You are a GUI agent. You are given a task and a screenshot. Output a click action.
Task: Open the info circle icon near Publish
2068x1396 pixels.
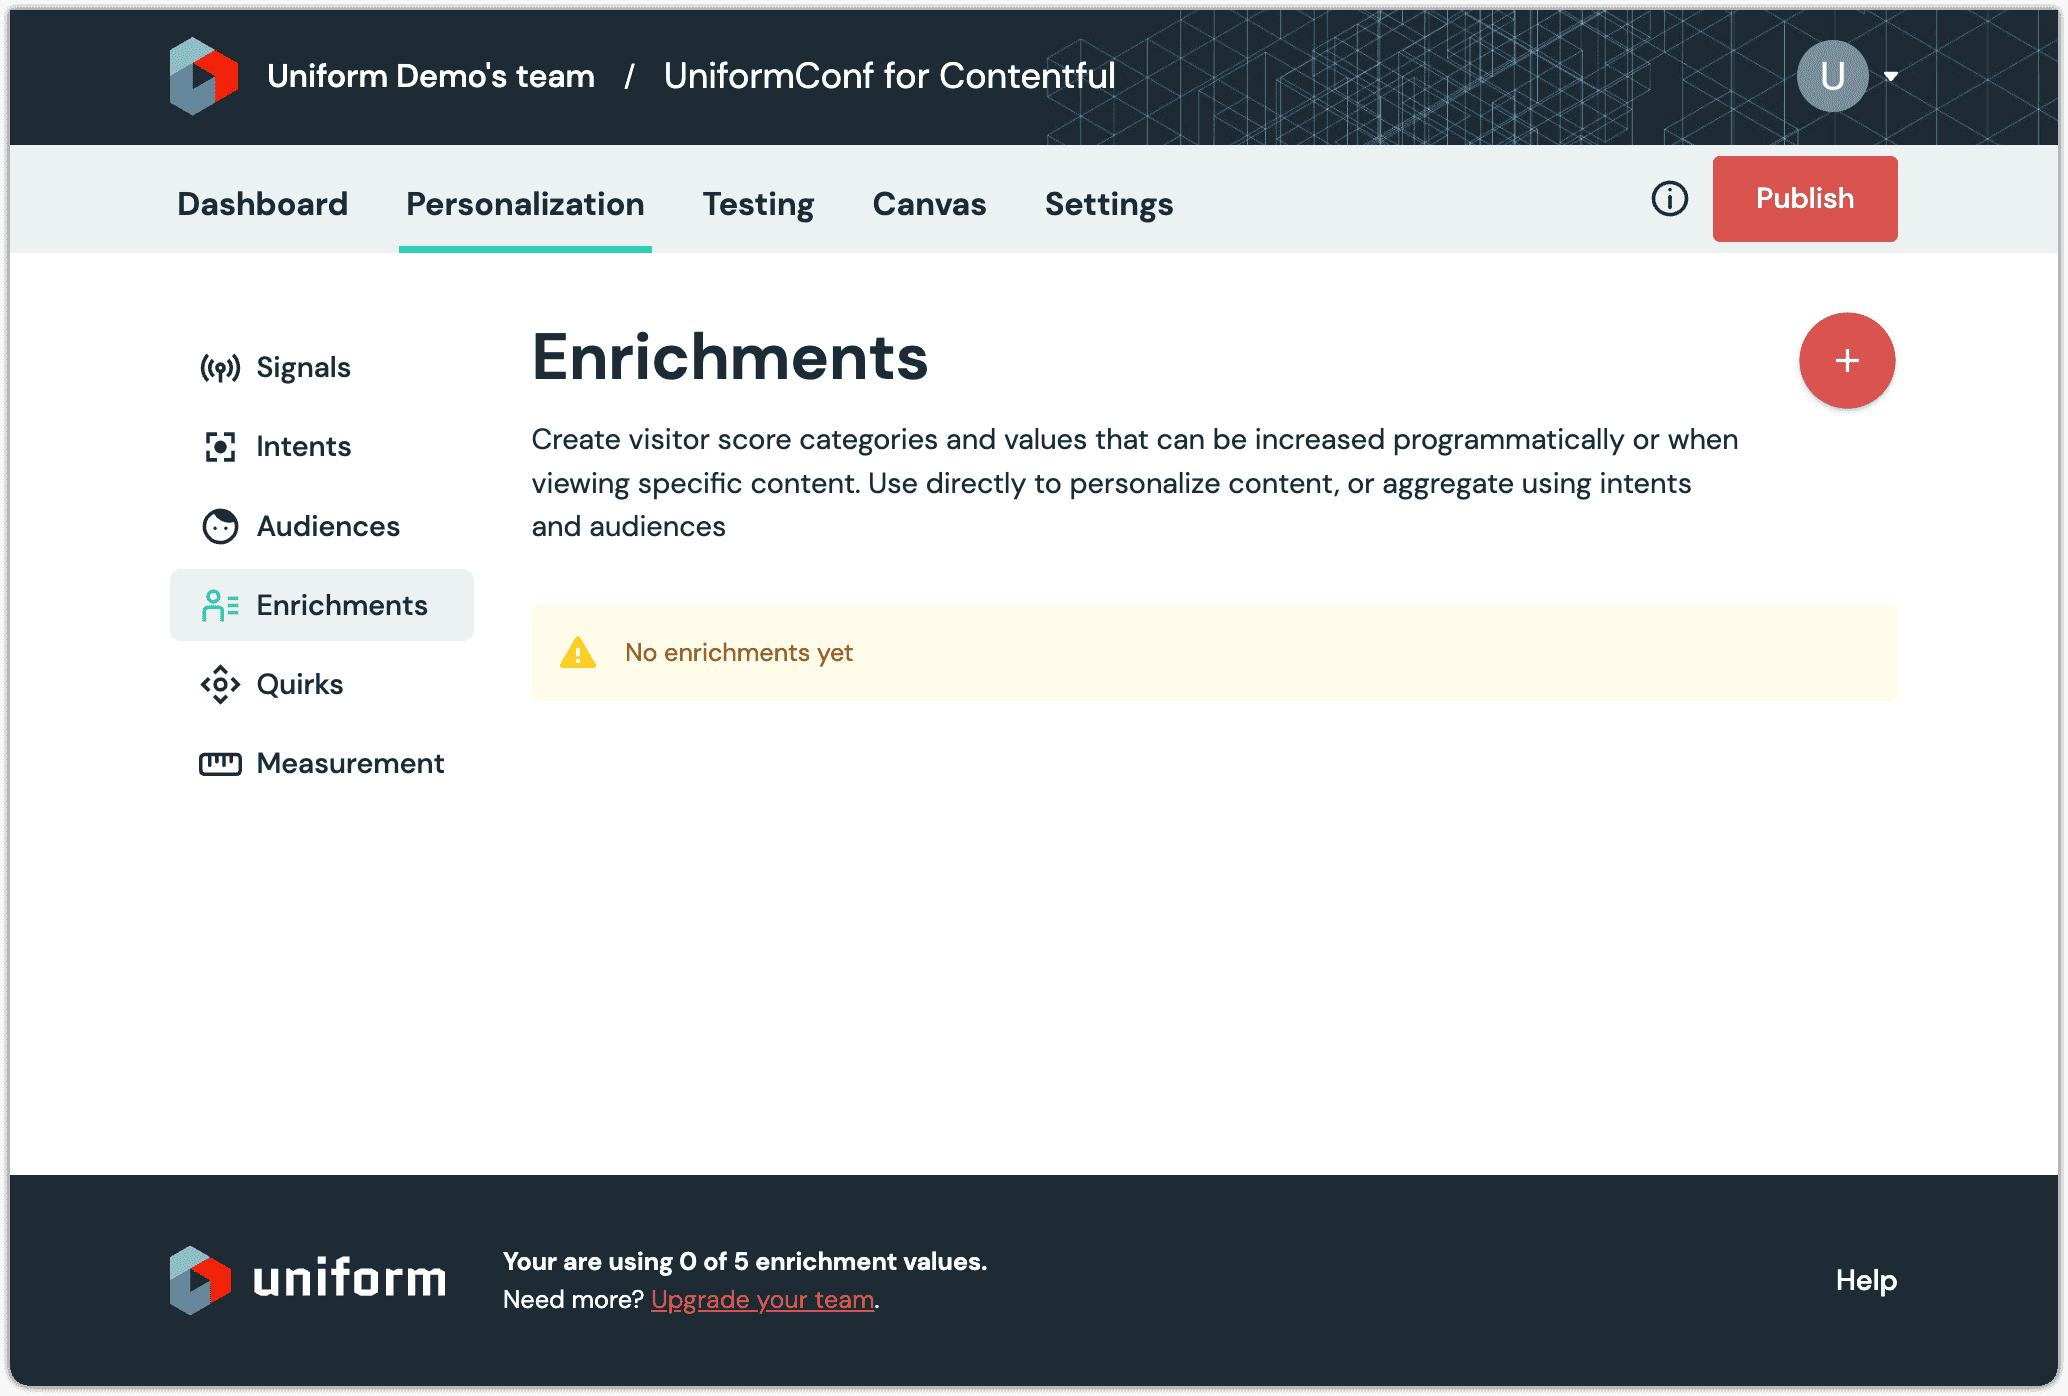coord(1669,199)
